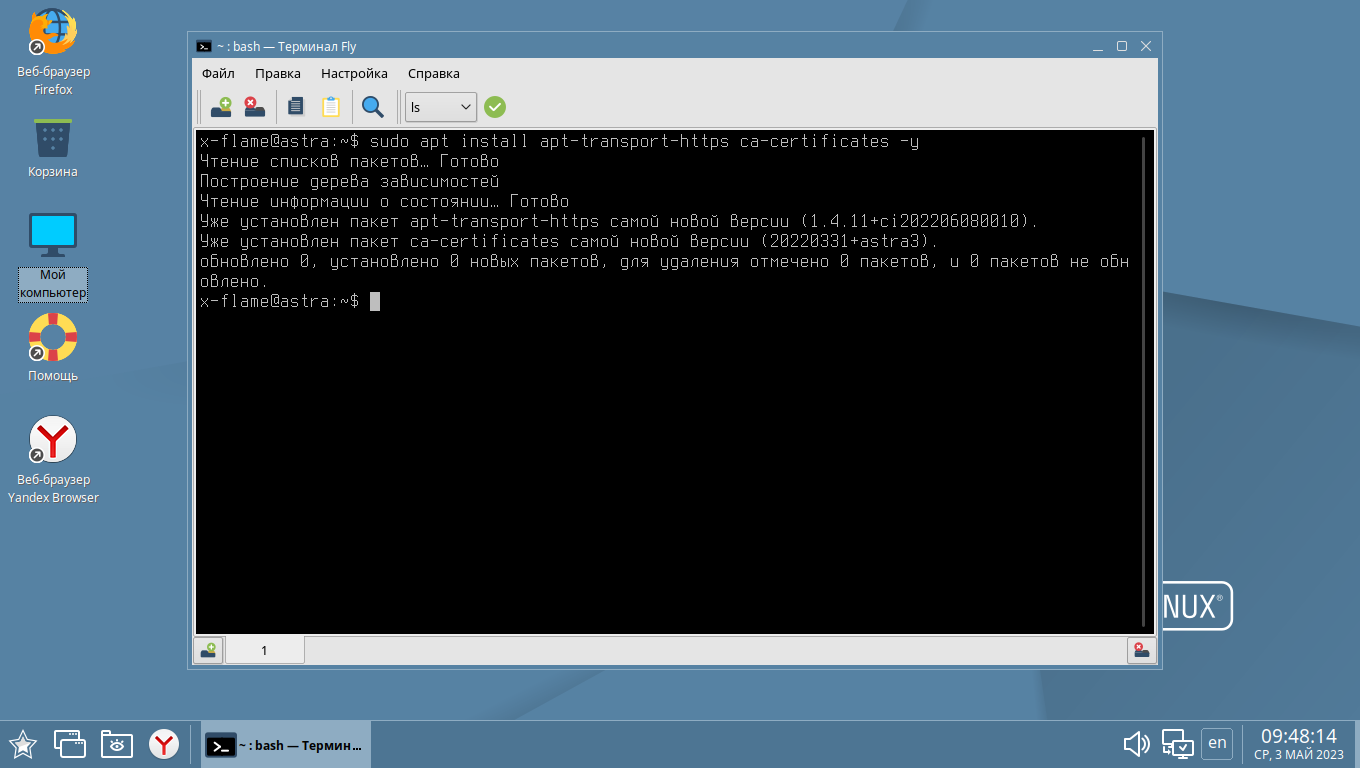Select the Мой компьютер desktop icon

point(53,256)
